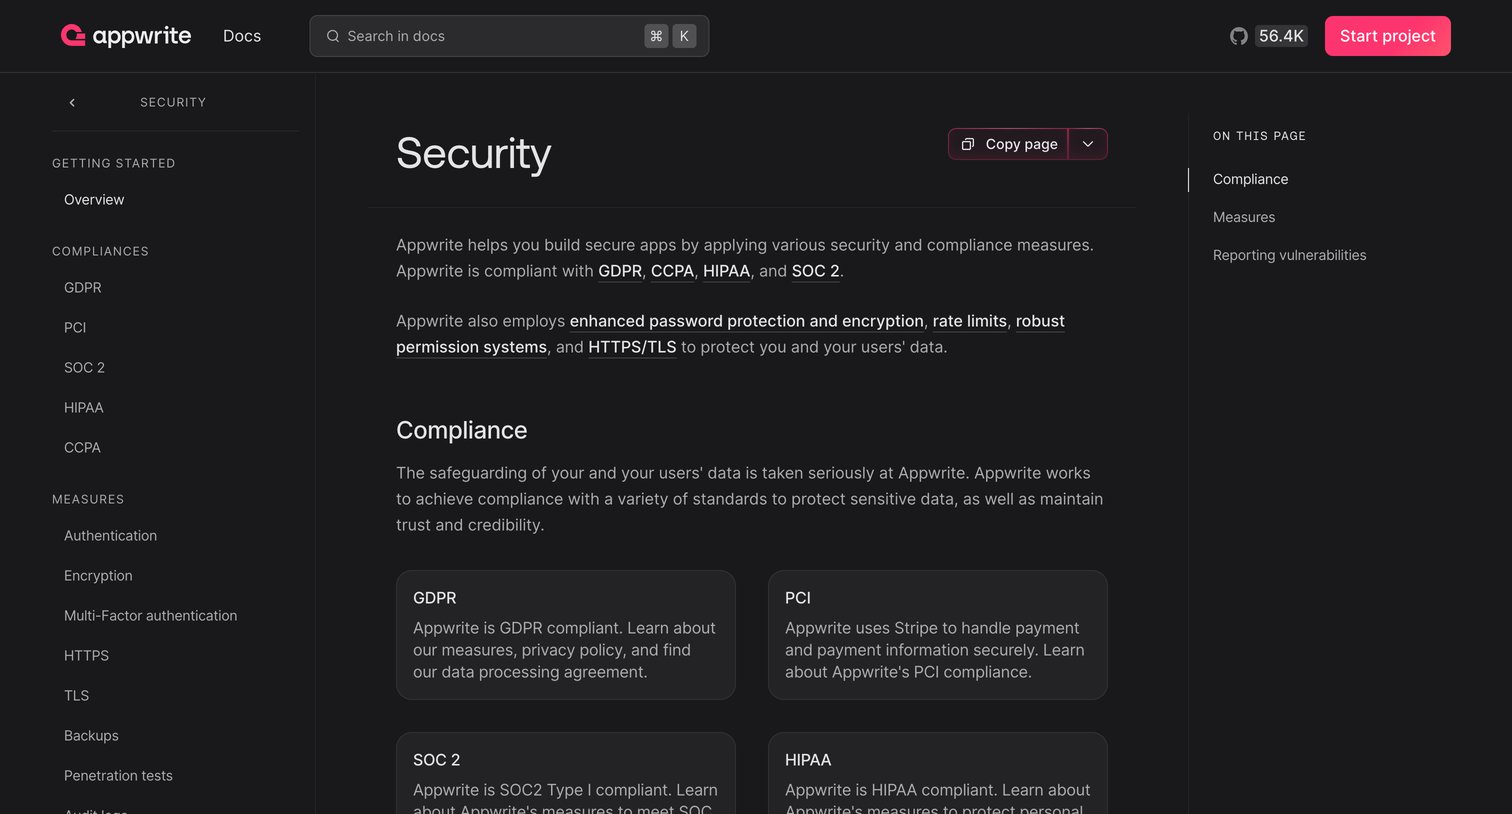Jump to Compliance in On This Page
This screenshot has height=814, width=1512.
point(1250,179)
